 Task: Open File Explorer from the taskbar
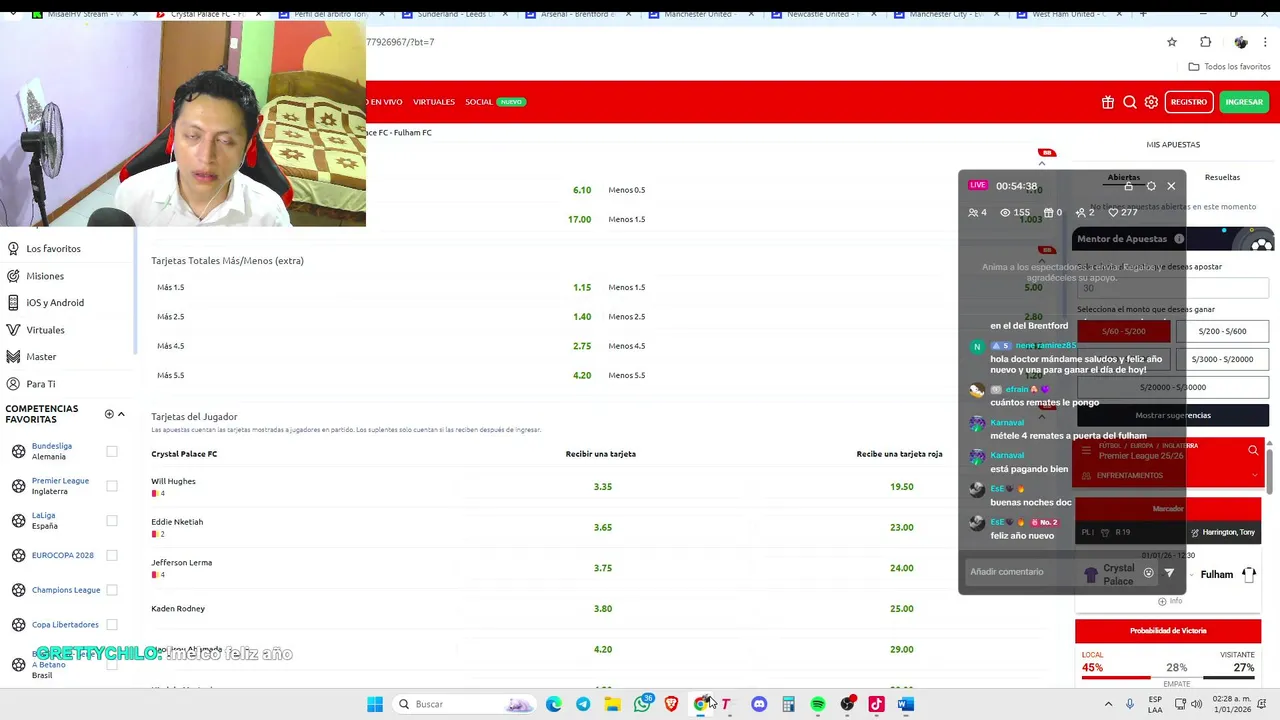pos(612,704)
